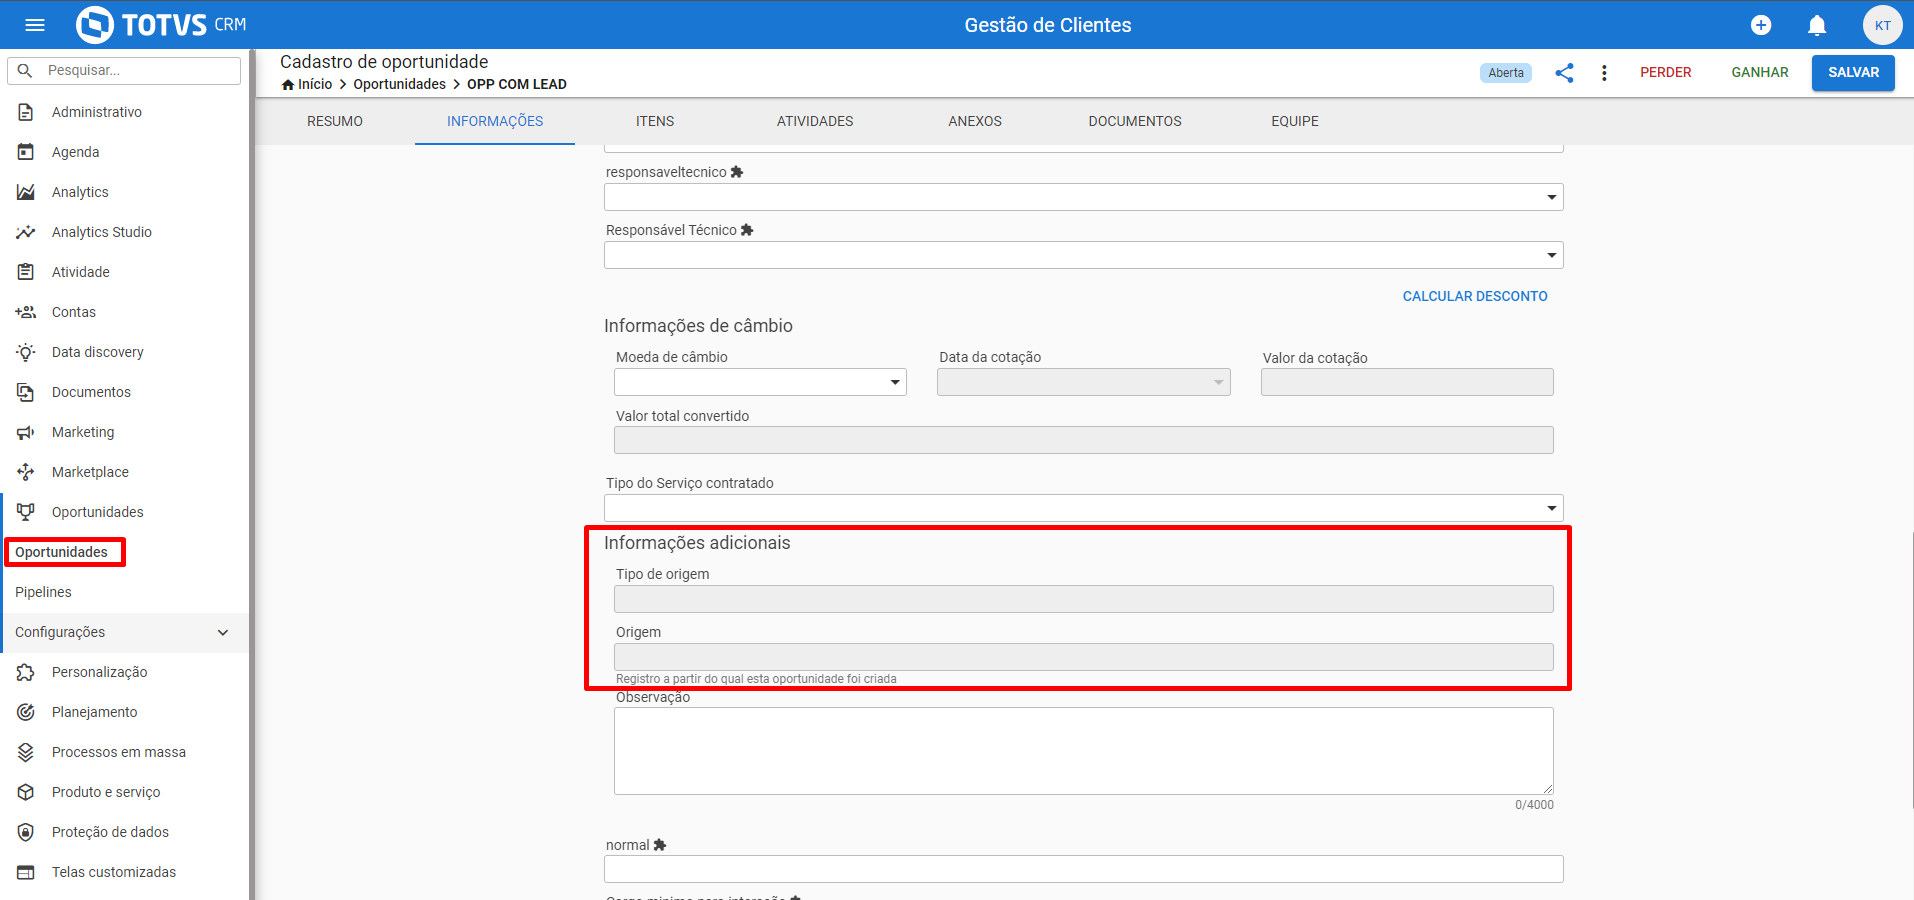Expand the Configurações section chevron
The width and height of the screenshot is (1914, 900).
(x=223, y=632)
